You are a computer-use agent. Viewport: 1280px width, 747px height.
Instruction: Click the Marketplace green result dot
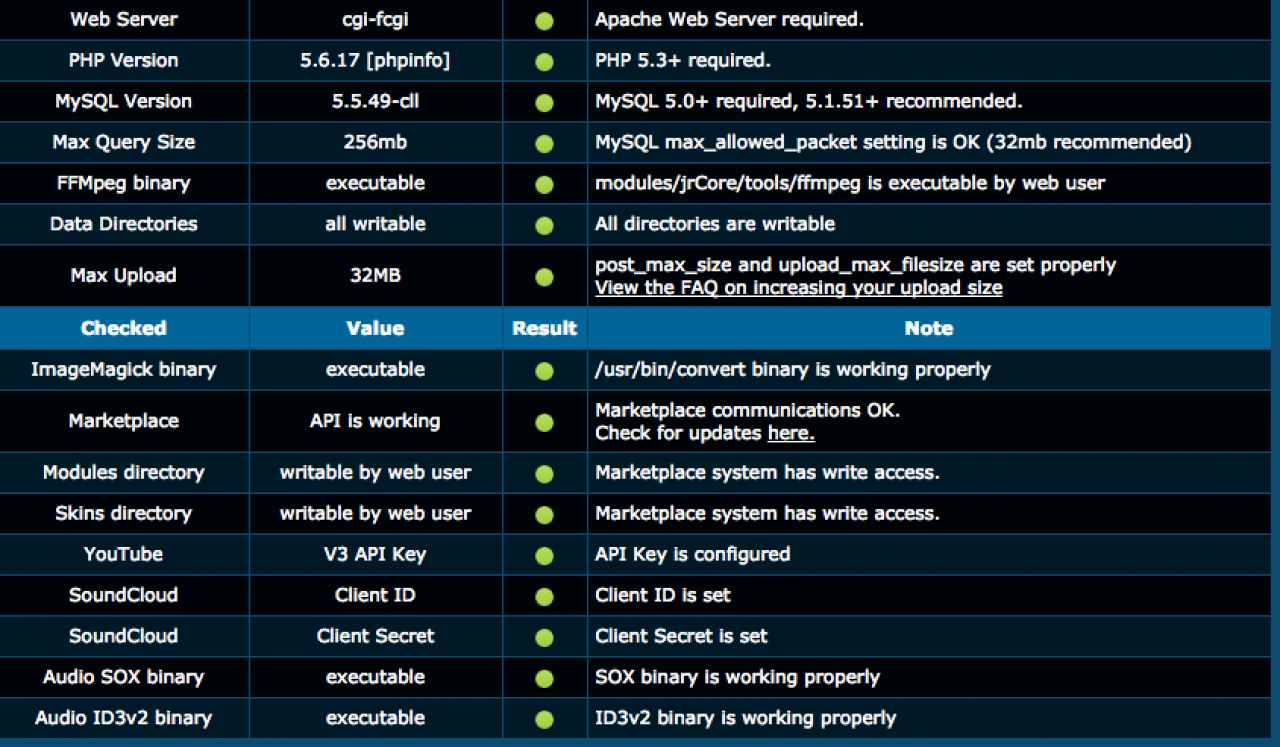pos(544,422)
